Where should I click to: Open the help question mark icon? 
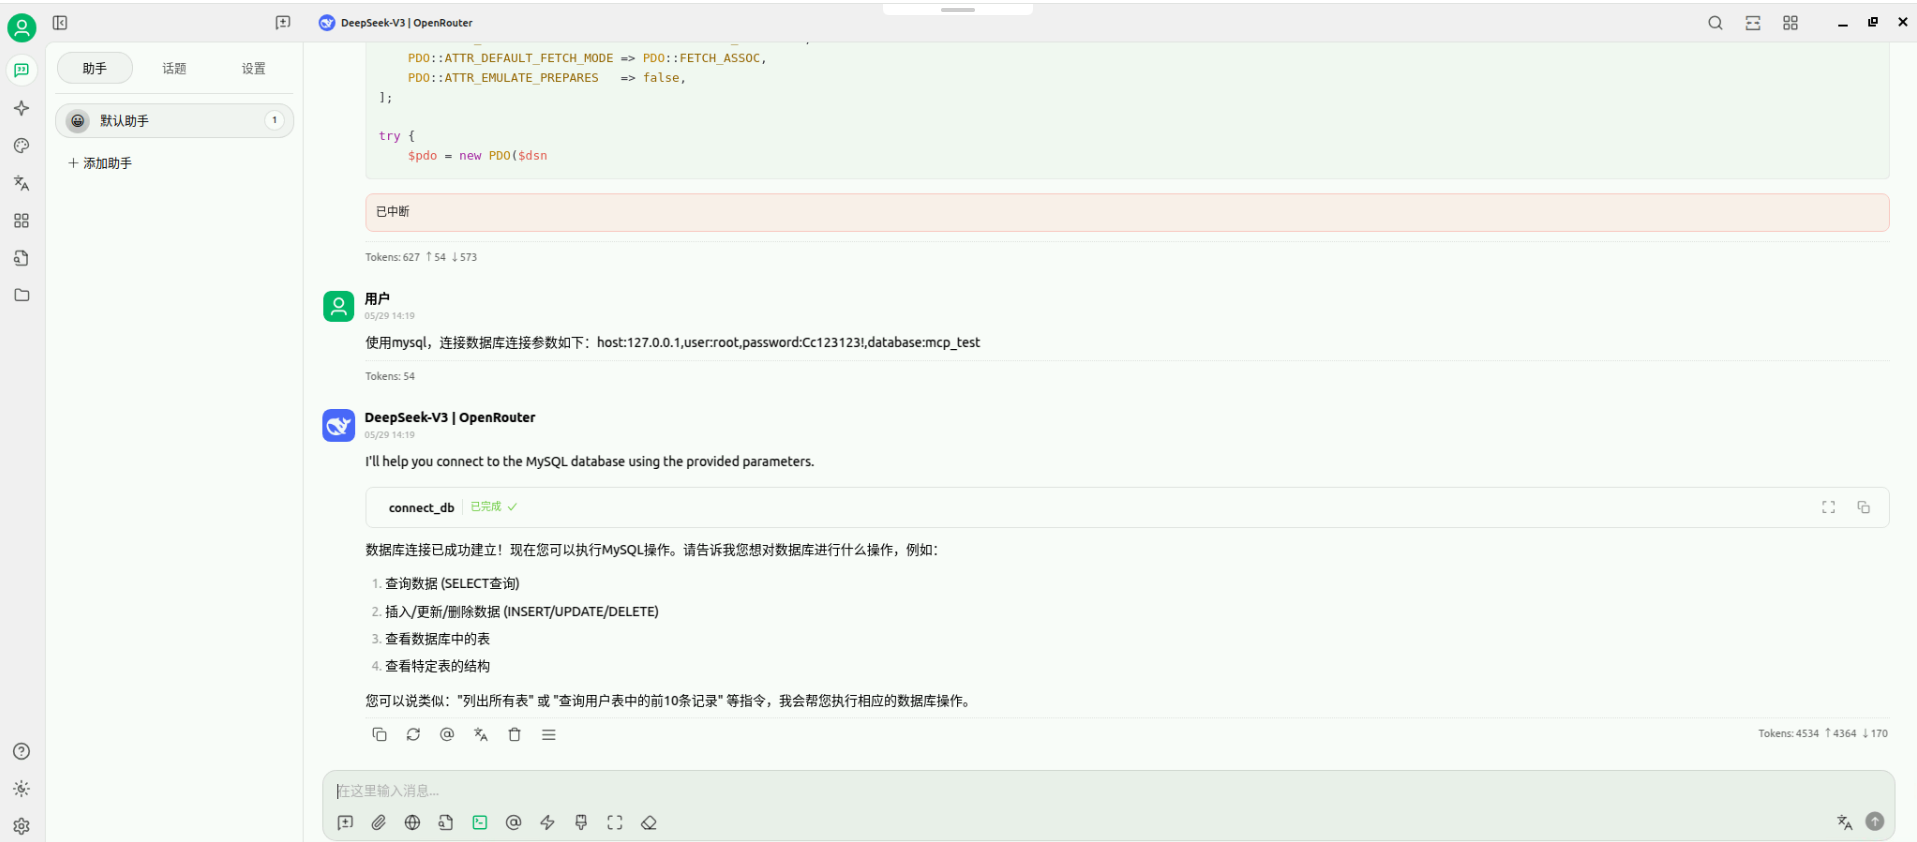[x=22, y=752]
